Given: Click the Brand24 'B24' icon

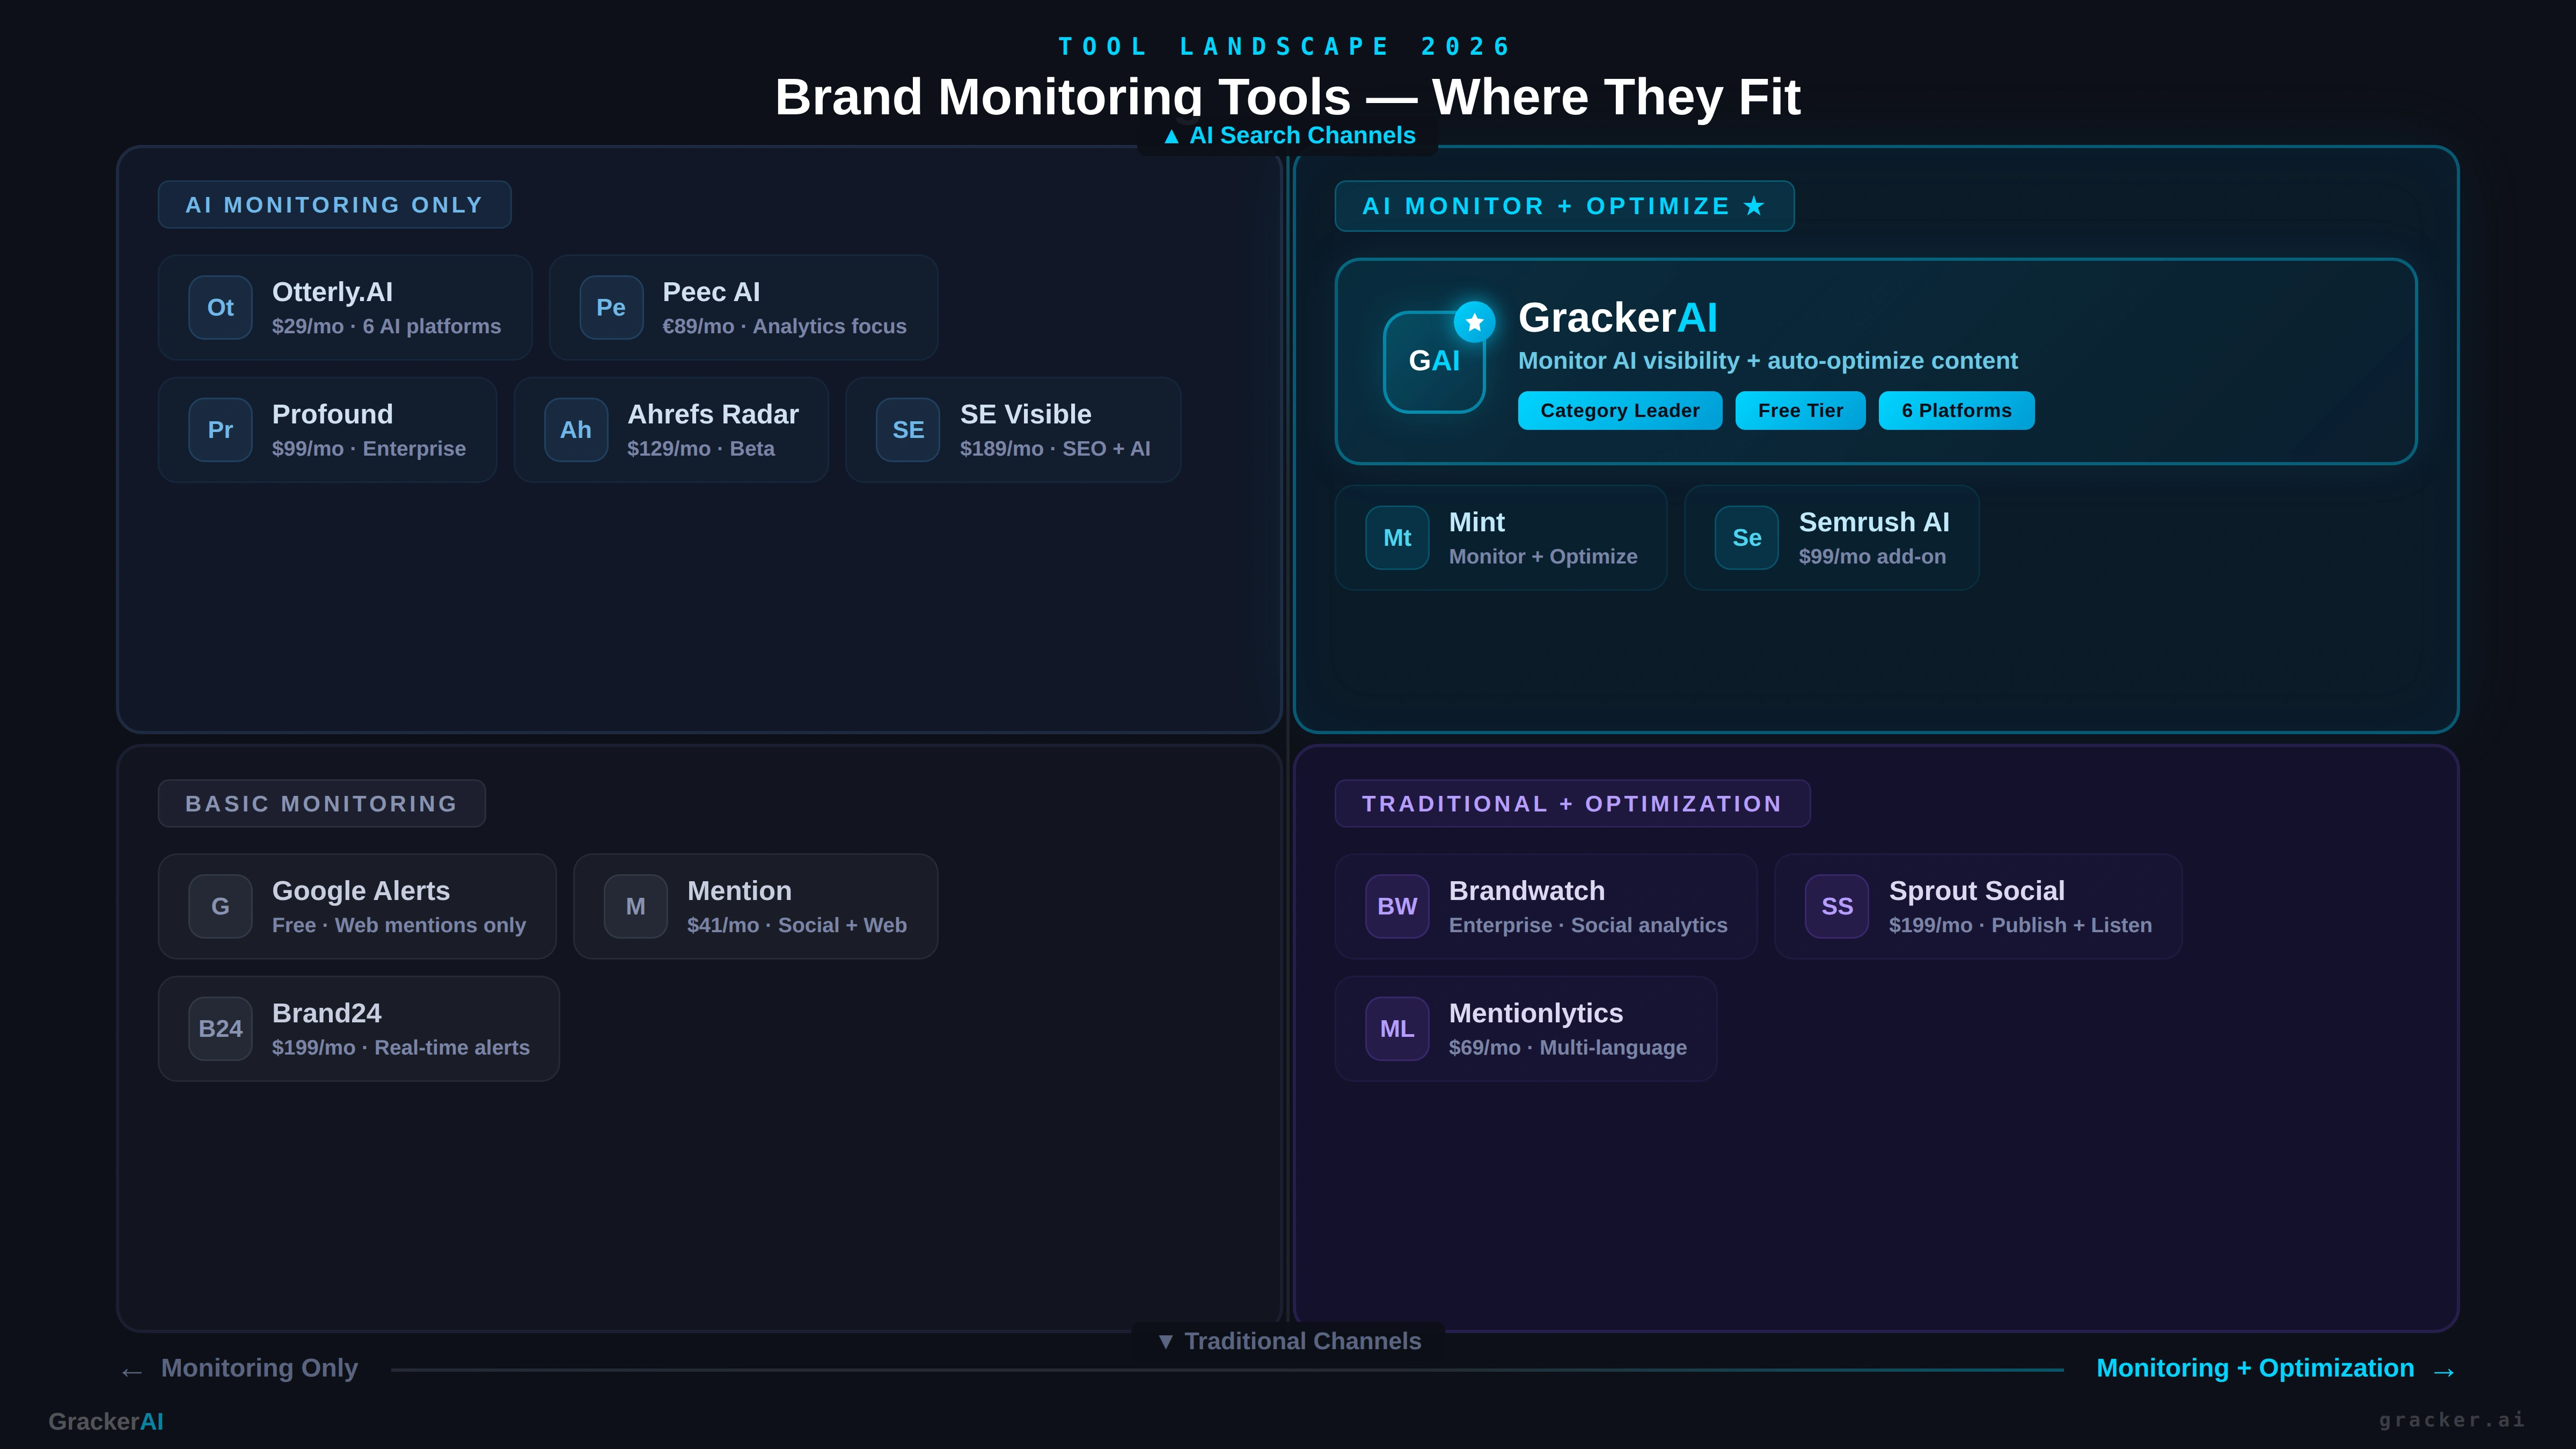Looking at the screenshot, I should point(220,1029).
